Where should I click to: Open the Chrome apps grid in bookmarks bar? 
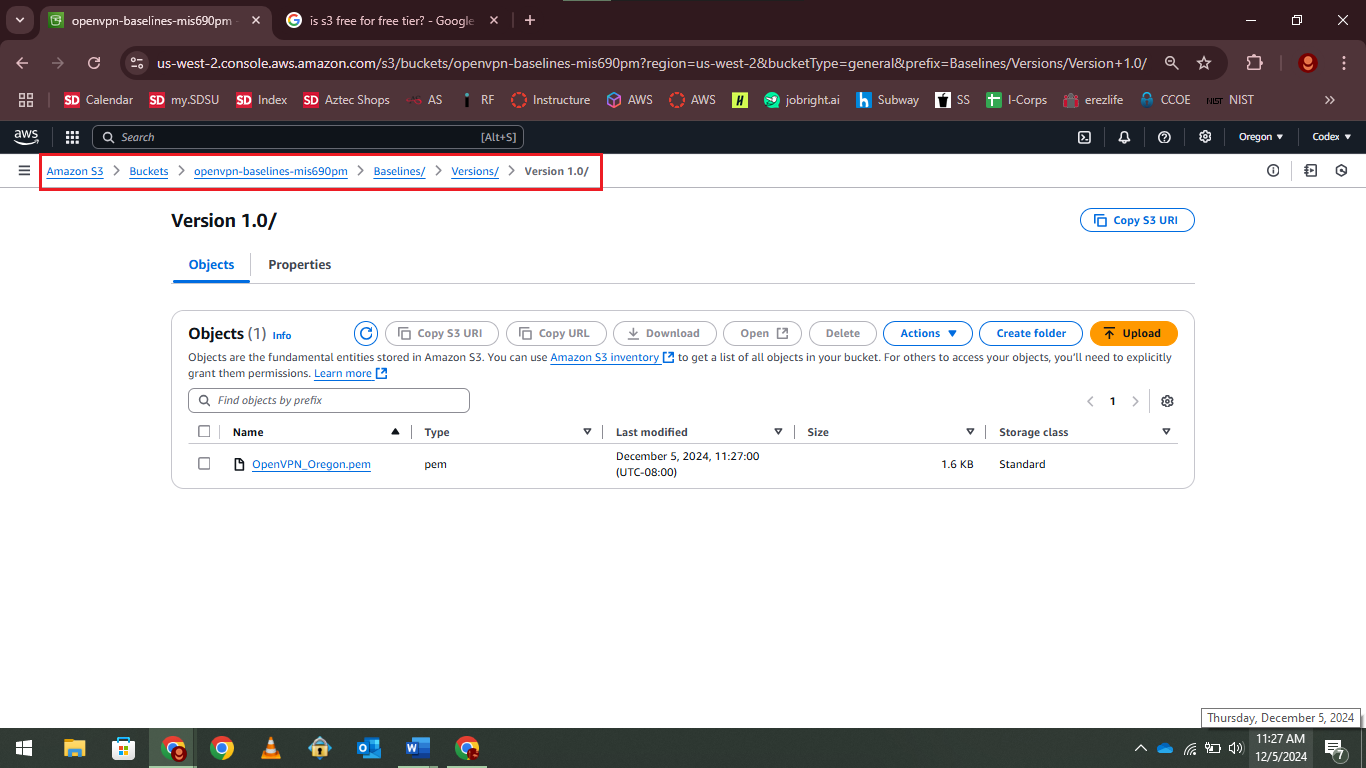point(26,100)
